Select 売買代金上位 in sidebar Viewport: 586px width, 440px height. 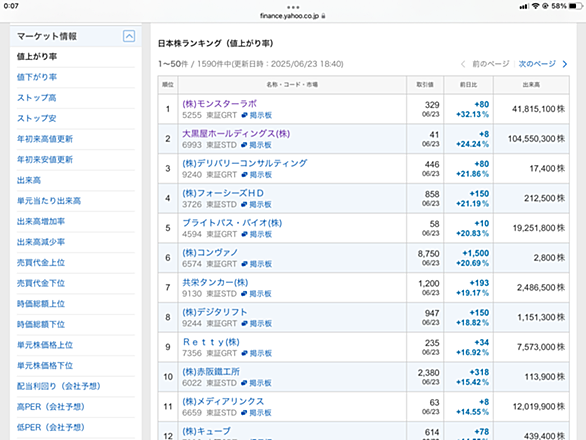[41, 262]
